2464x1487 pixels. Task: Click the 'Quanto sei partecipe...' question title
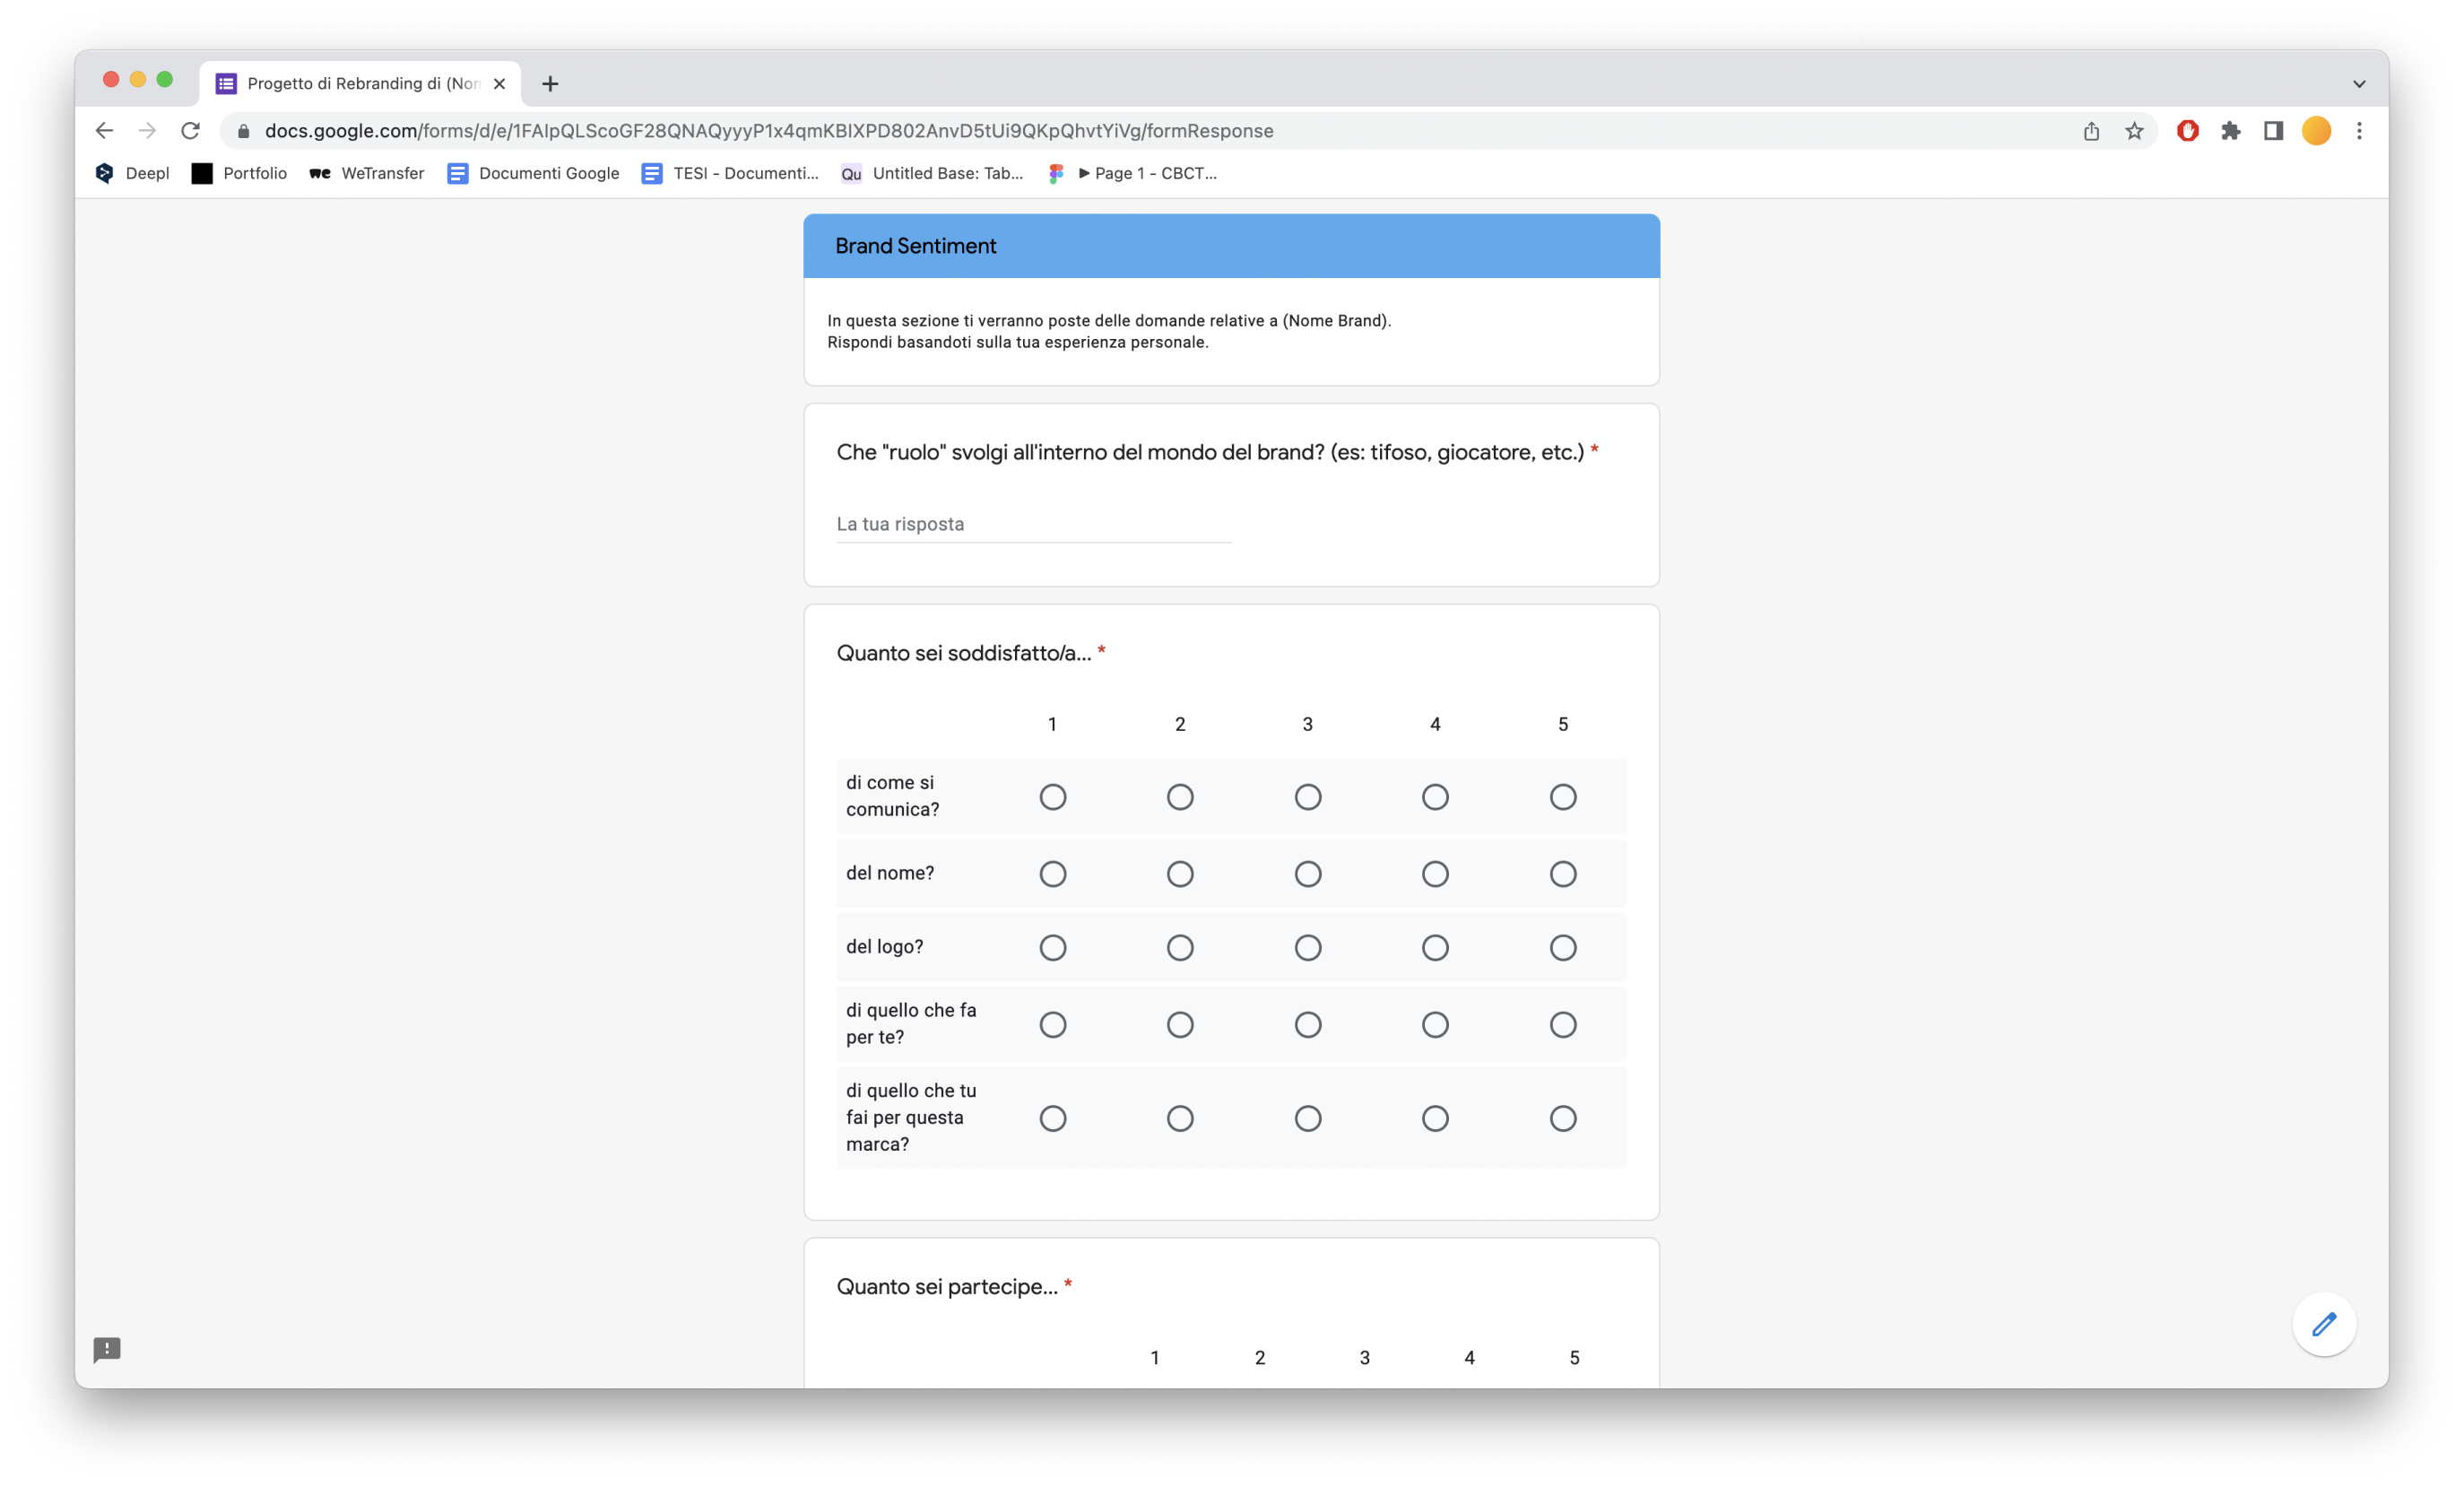click(946, 1286)
